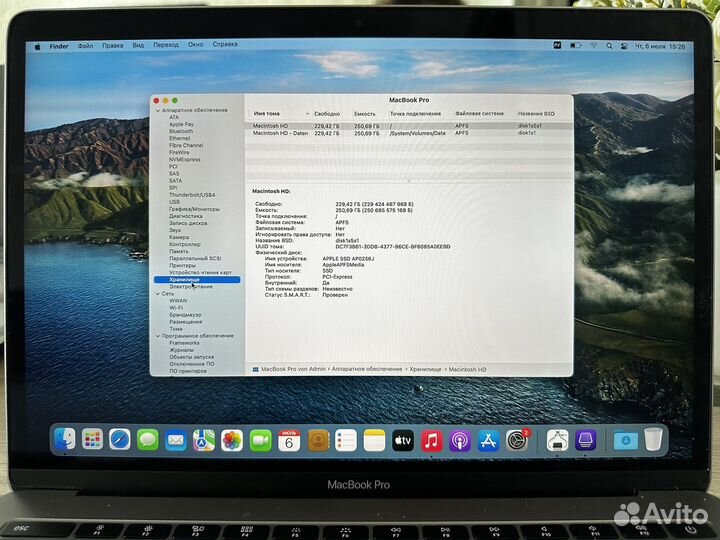The width and height of the screenshot is (720, 540).
Task: Click the battery status icon
Action: coord(575,45)
